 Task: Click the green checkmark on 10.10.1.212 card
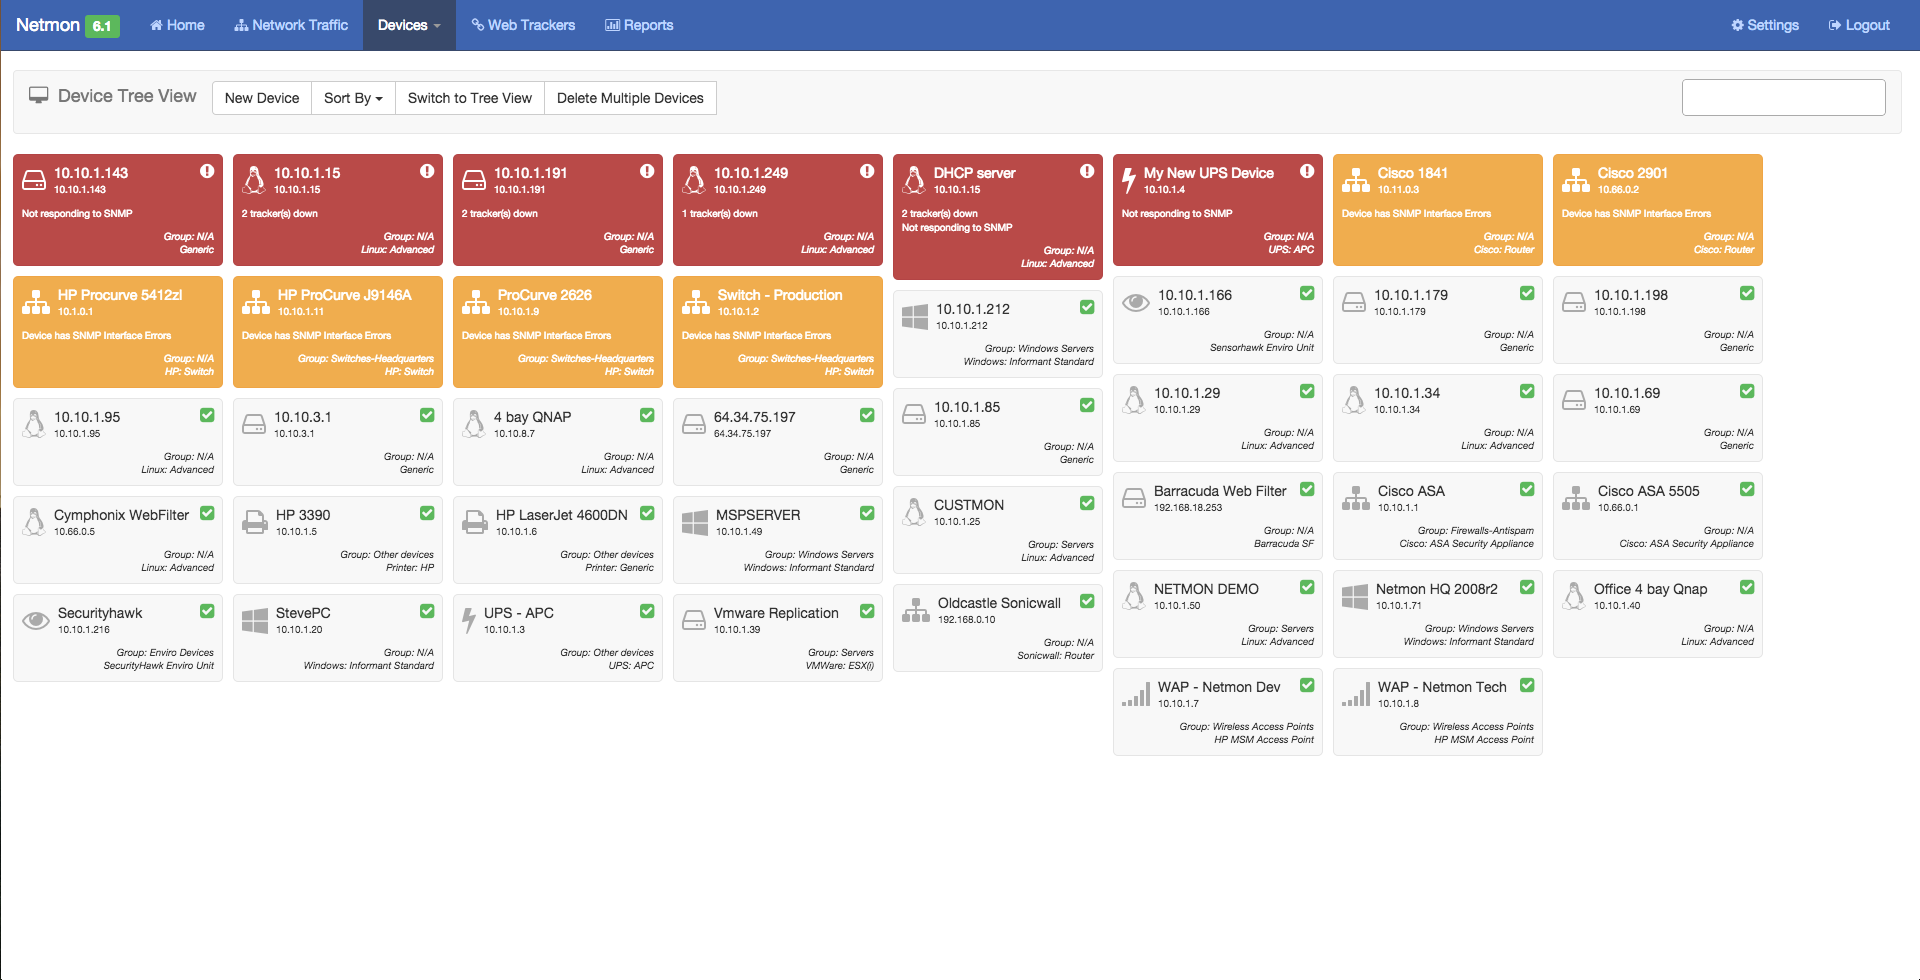pyautogui.click(x=1086, y=307)
